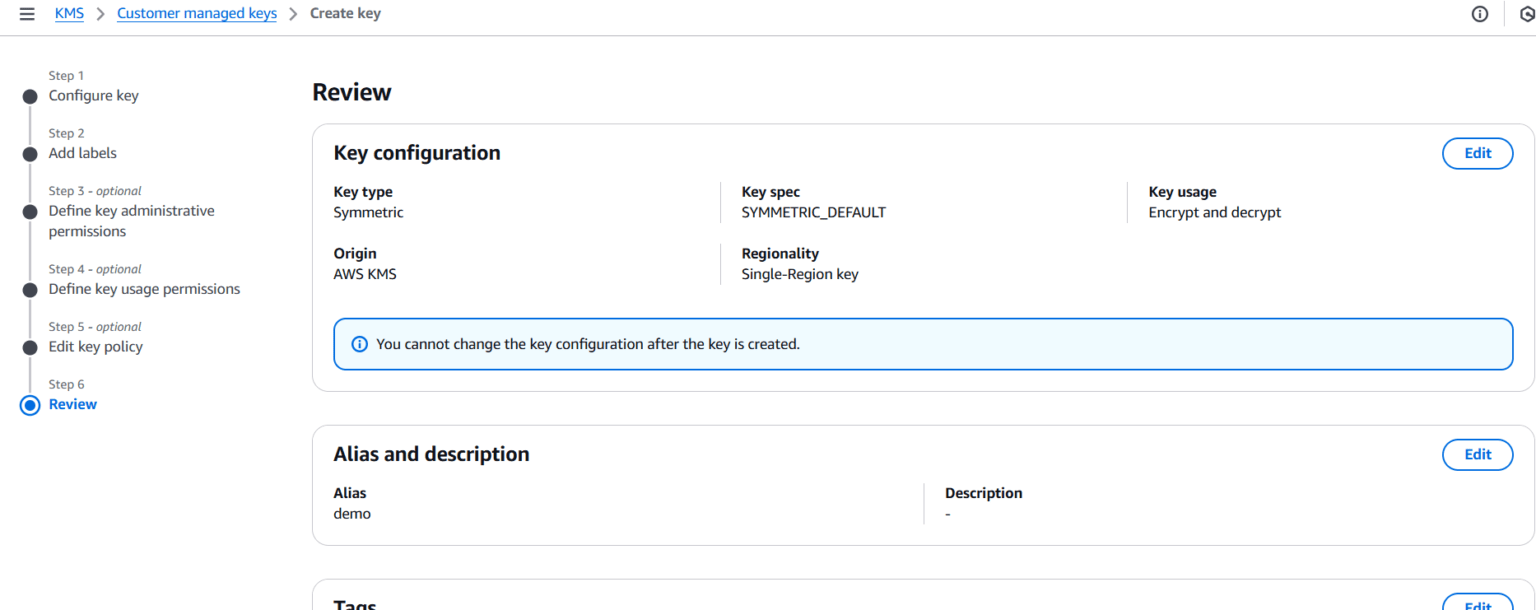This screenshot has height=610, width=1536.
Task: Open the Info help panel icon
Action: pyautogui.click(x=1479, y=13)
